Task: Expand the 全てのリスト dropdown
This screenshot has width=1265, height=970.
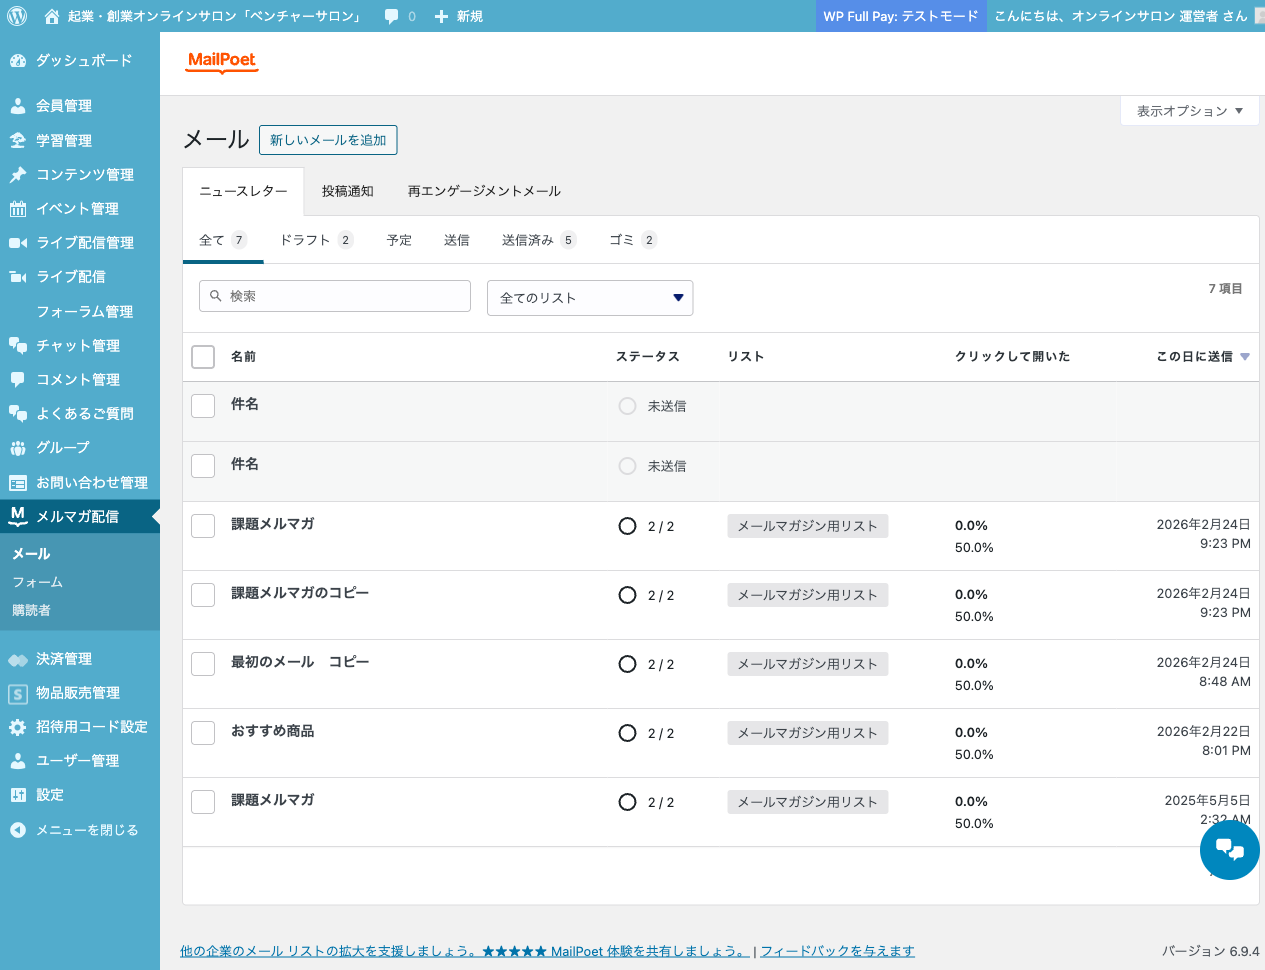Action: point(590,298)
